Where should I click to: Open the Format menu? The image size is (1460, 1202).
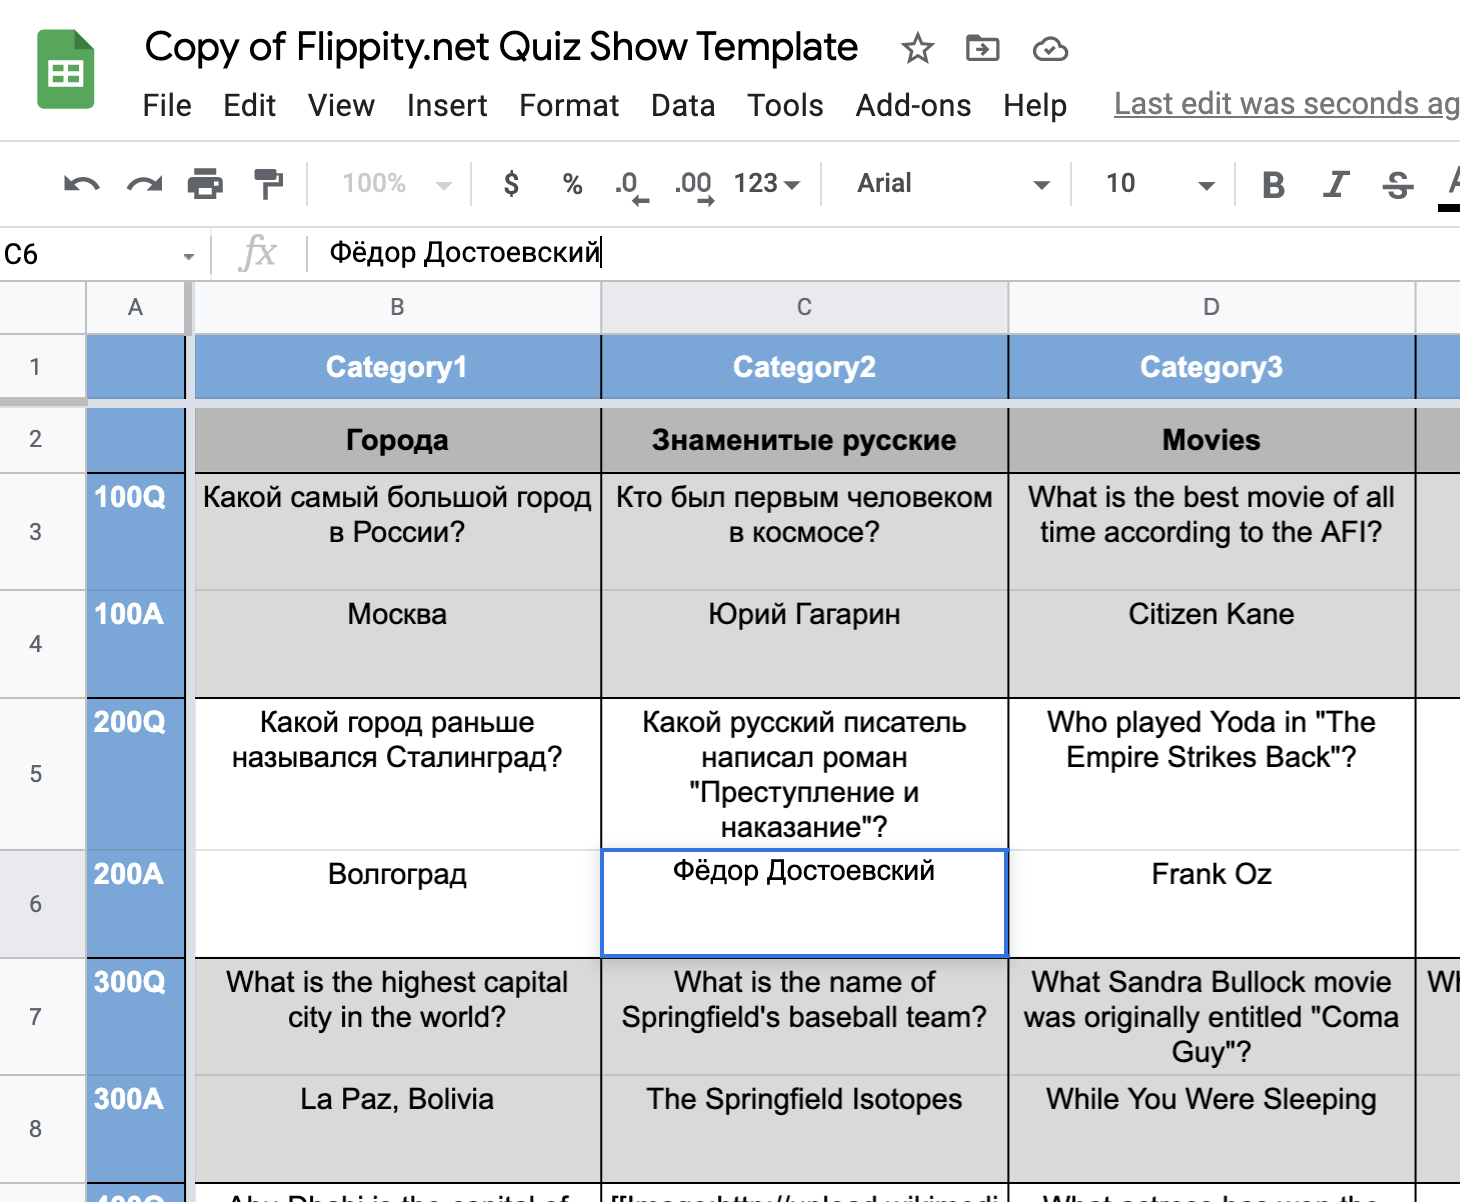568,106
